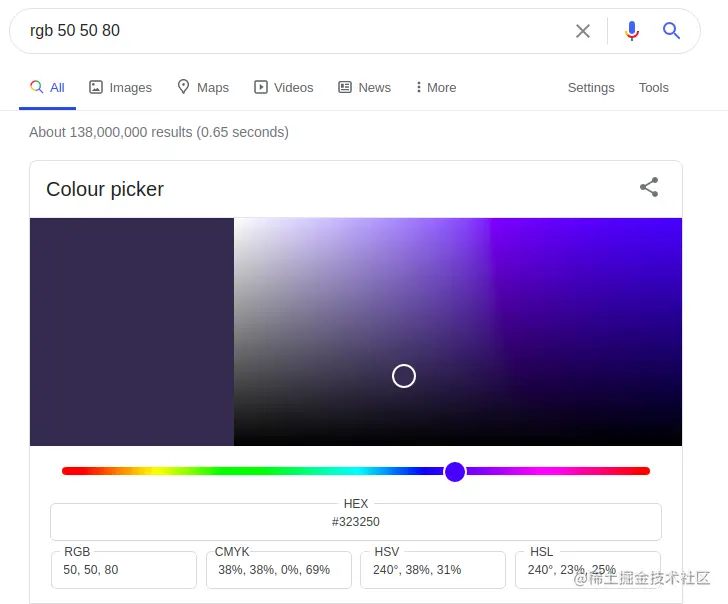Click the hue slider handle

[x=455, y=472]
